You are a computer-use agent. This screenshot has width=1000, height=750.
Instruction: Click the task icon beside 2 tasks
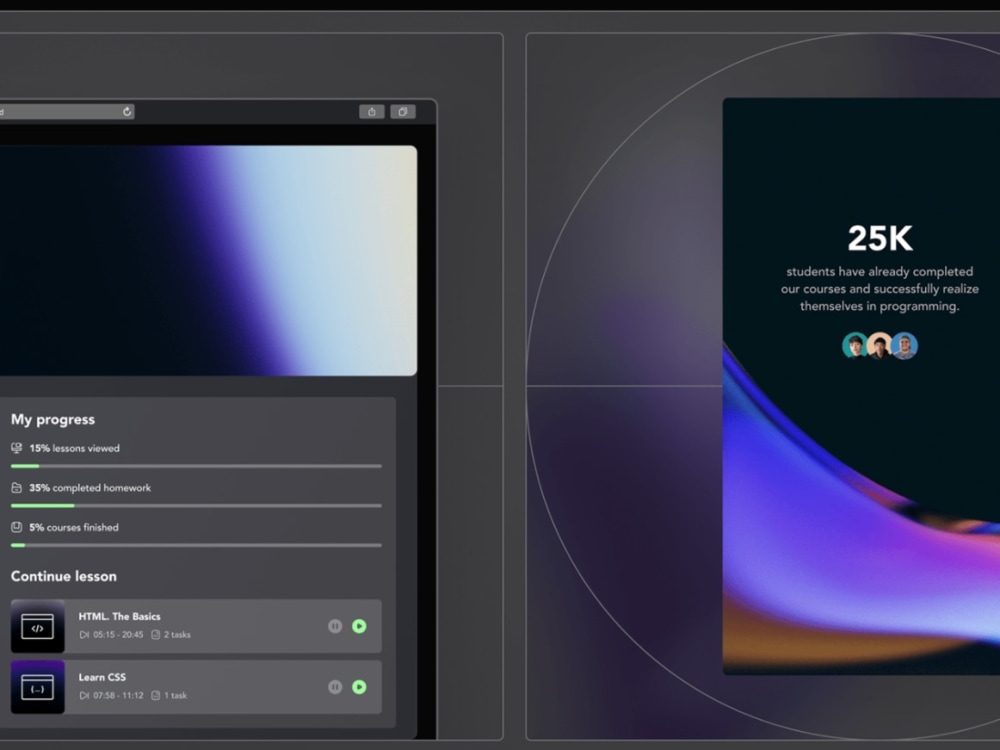(156, 635)
